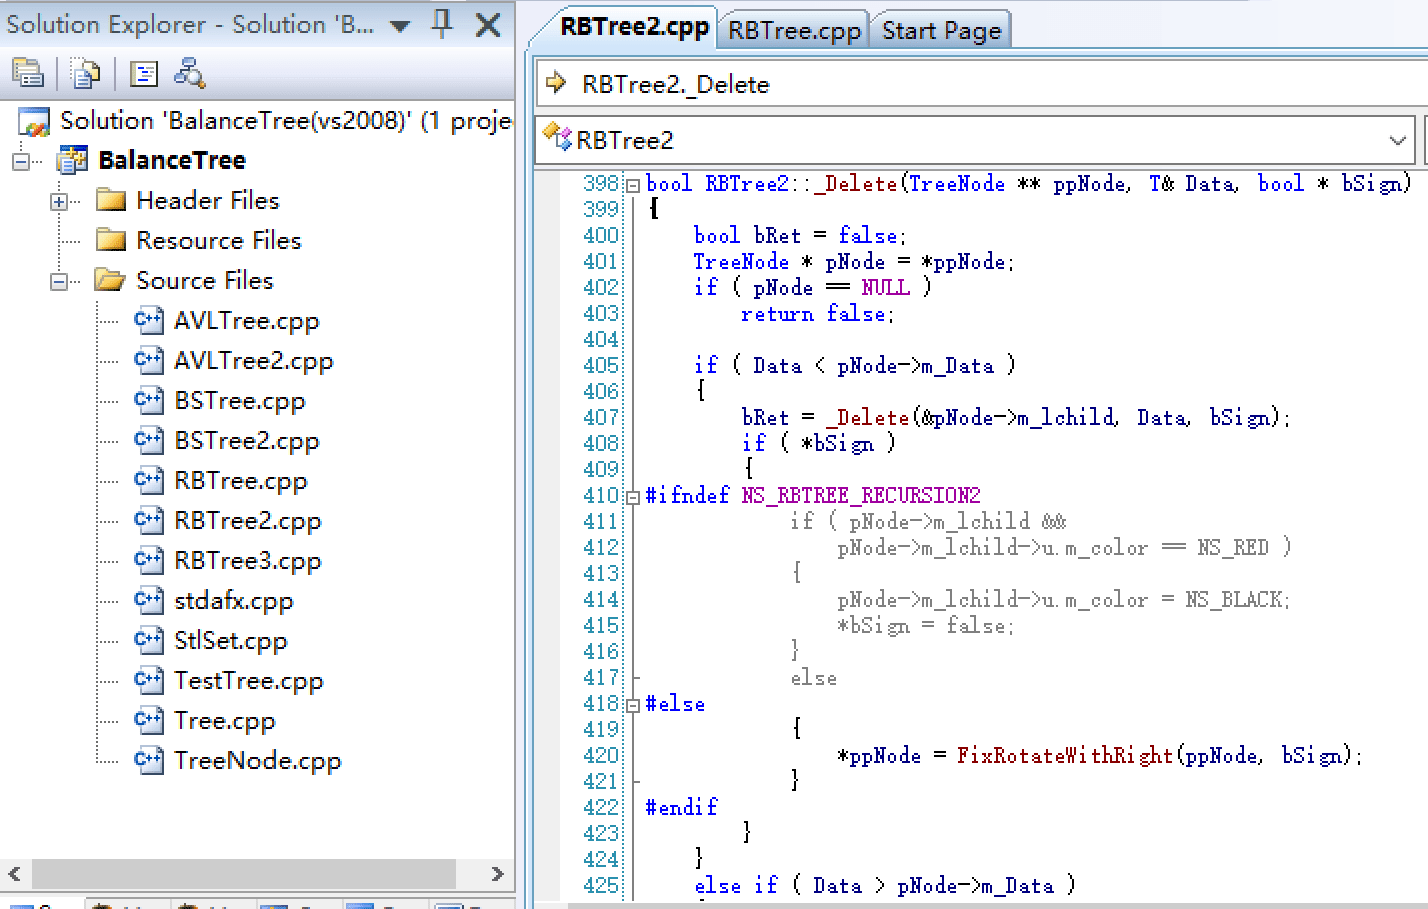1428x909 pixels.
Task: Switch to the Start Page tab
Action: tap(941, 31)
